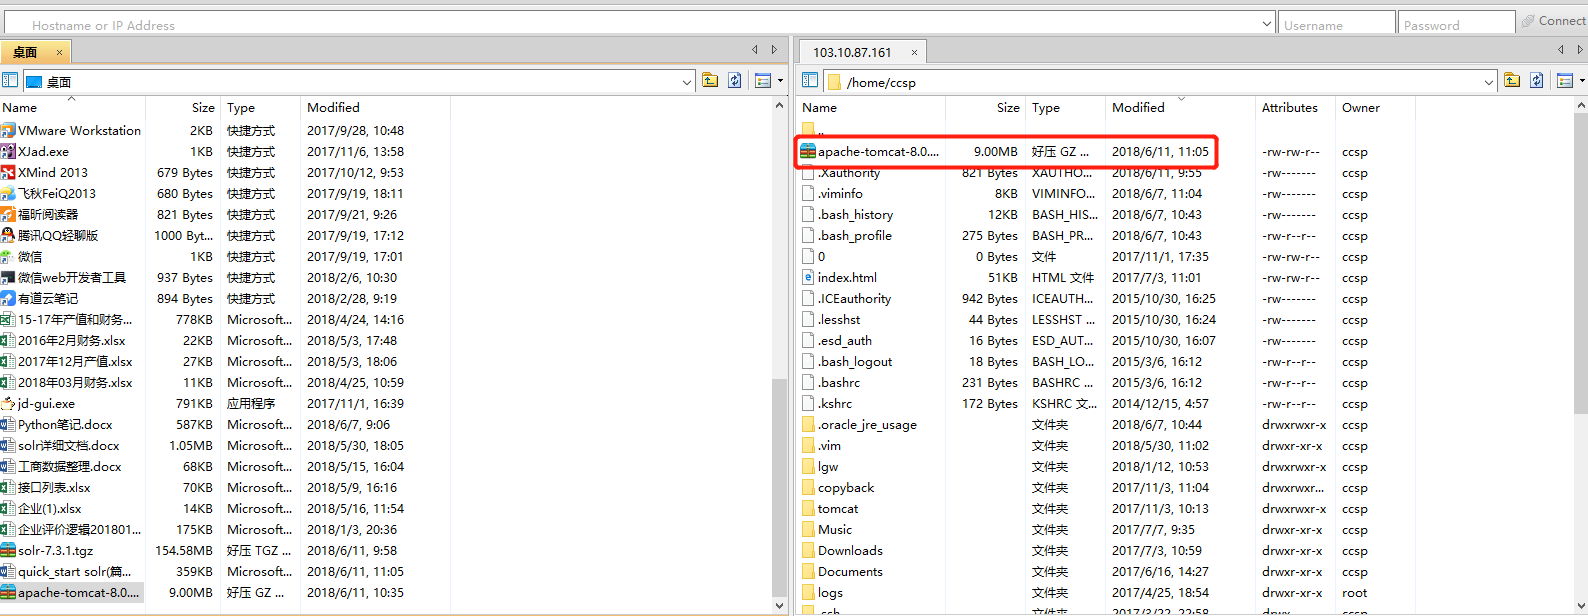Switch to the 103.10.87.161 session tab
This screenshot has width=1588, height=616.
pos(852,52)
